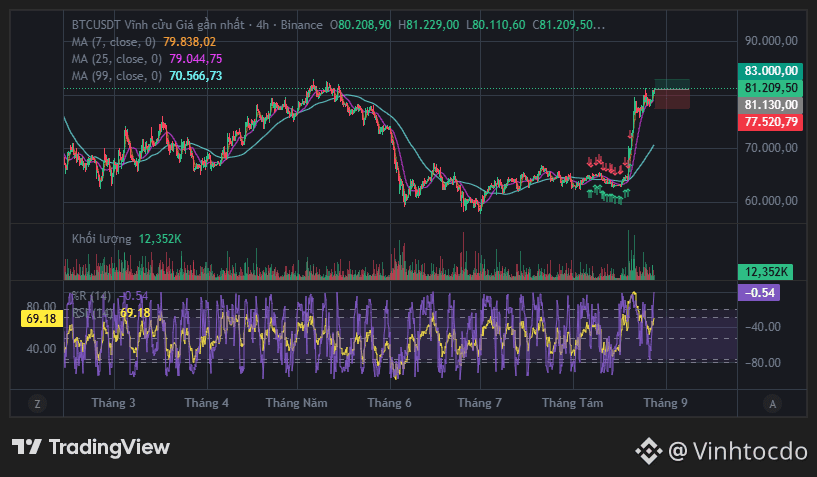Click the Z timezone button
817x477 pixels.
click(x=37, y=404)
